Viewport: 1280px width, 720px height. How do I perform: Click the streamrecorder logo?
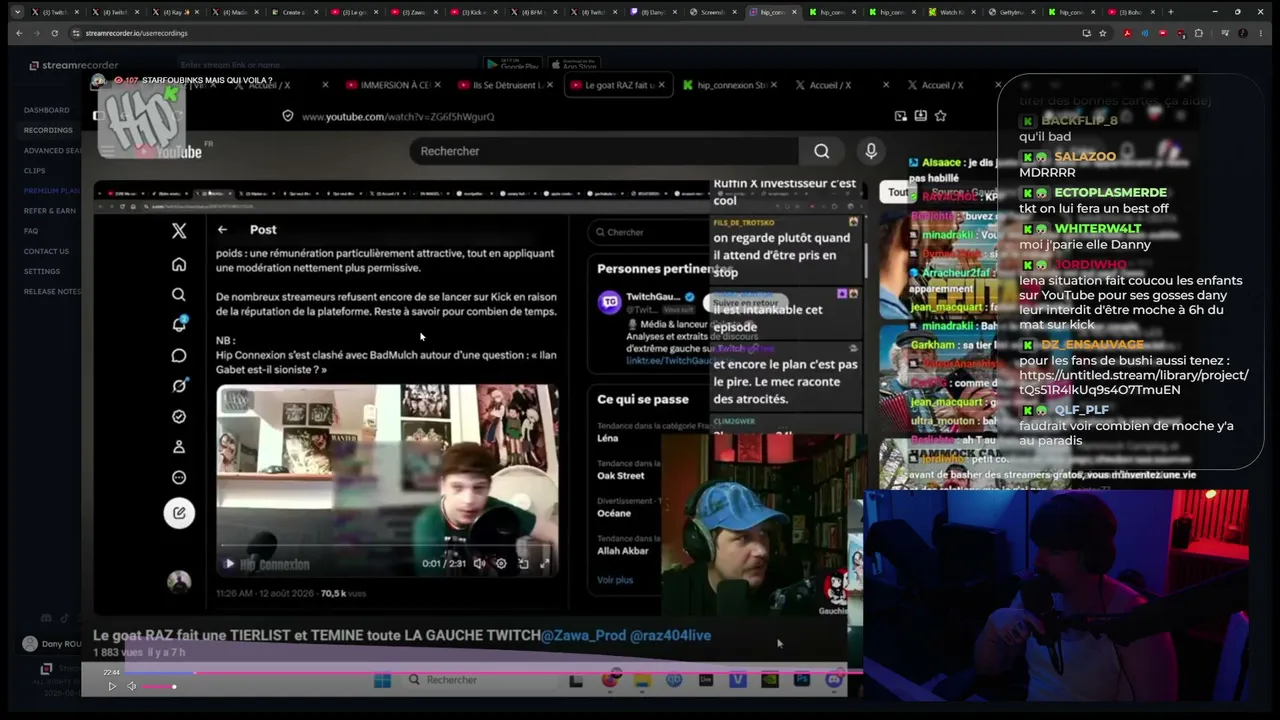tap(73, 65)
